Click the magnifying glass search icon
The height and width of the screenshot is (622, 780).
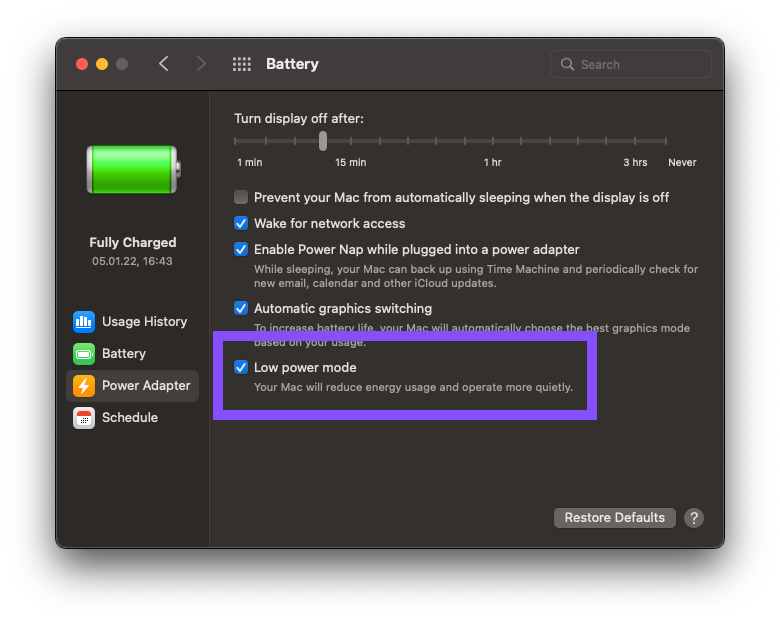click(x=568, y=65)
